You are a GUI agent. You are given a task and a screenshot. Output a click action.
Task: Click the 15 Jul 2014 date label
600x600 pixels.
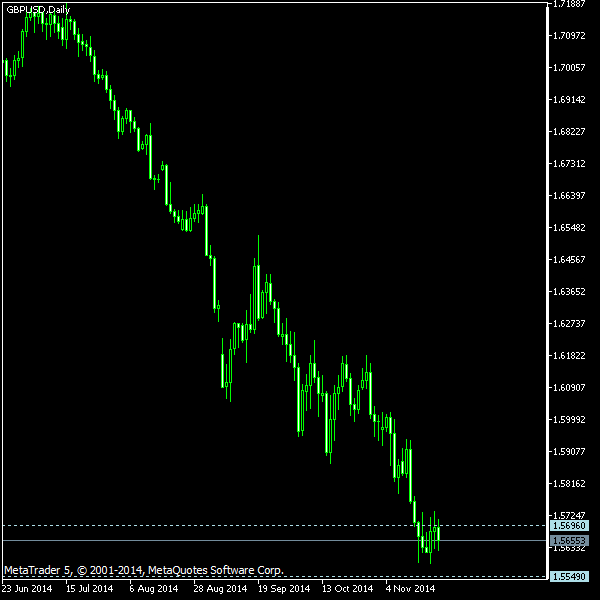pyautogui.click(x=90, y=589)
